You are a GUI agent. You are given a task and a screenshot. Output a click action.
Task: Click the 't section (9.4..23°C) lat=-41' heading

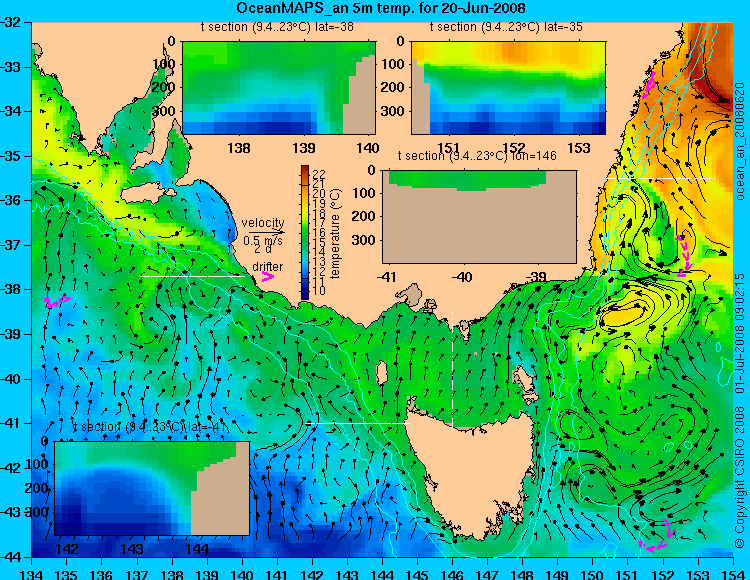pos(148,427)
